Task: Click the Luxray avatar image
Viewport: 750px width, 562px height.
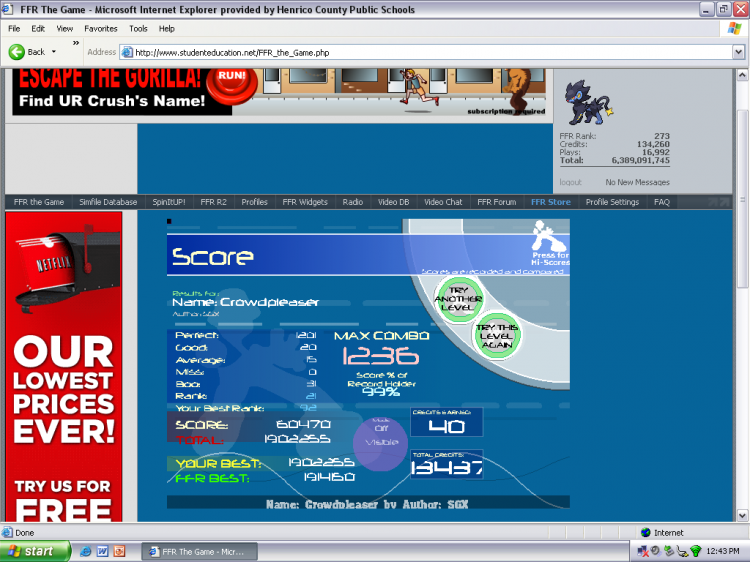Action: tap(588, 103)
